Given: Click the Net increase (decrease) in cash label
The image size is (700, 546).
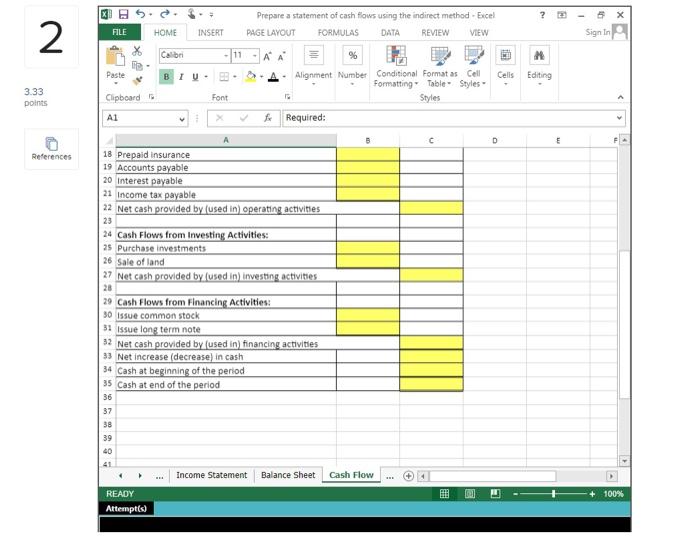Looking at the screenshot, I should point(180,357).
